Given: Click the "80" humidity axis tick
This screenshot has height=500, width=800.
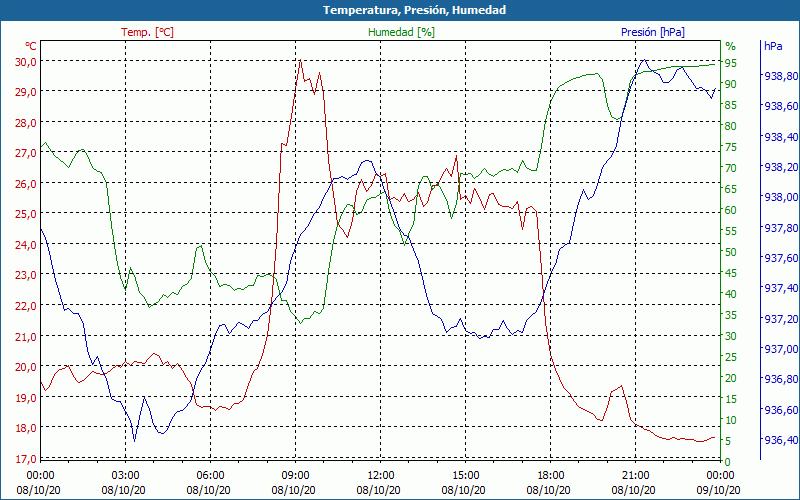Looking at the screenshot, I should click(x=731, y=126).
